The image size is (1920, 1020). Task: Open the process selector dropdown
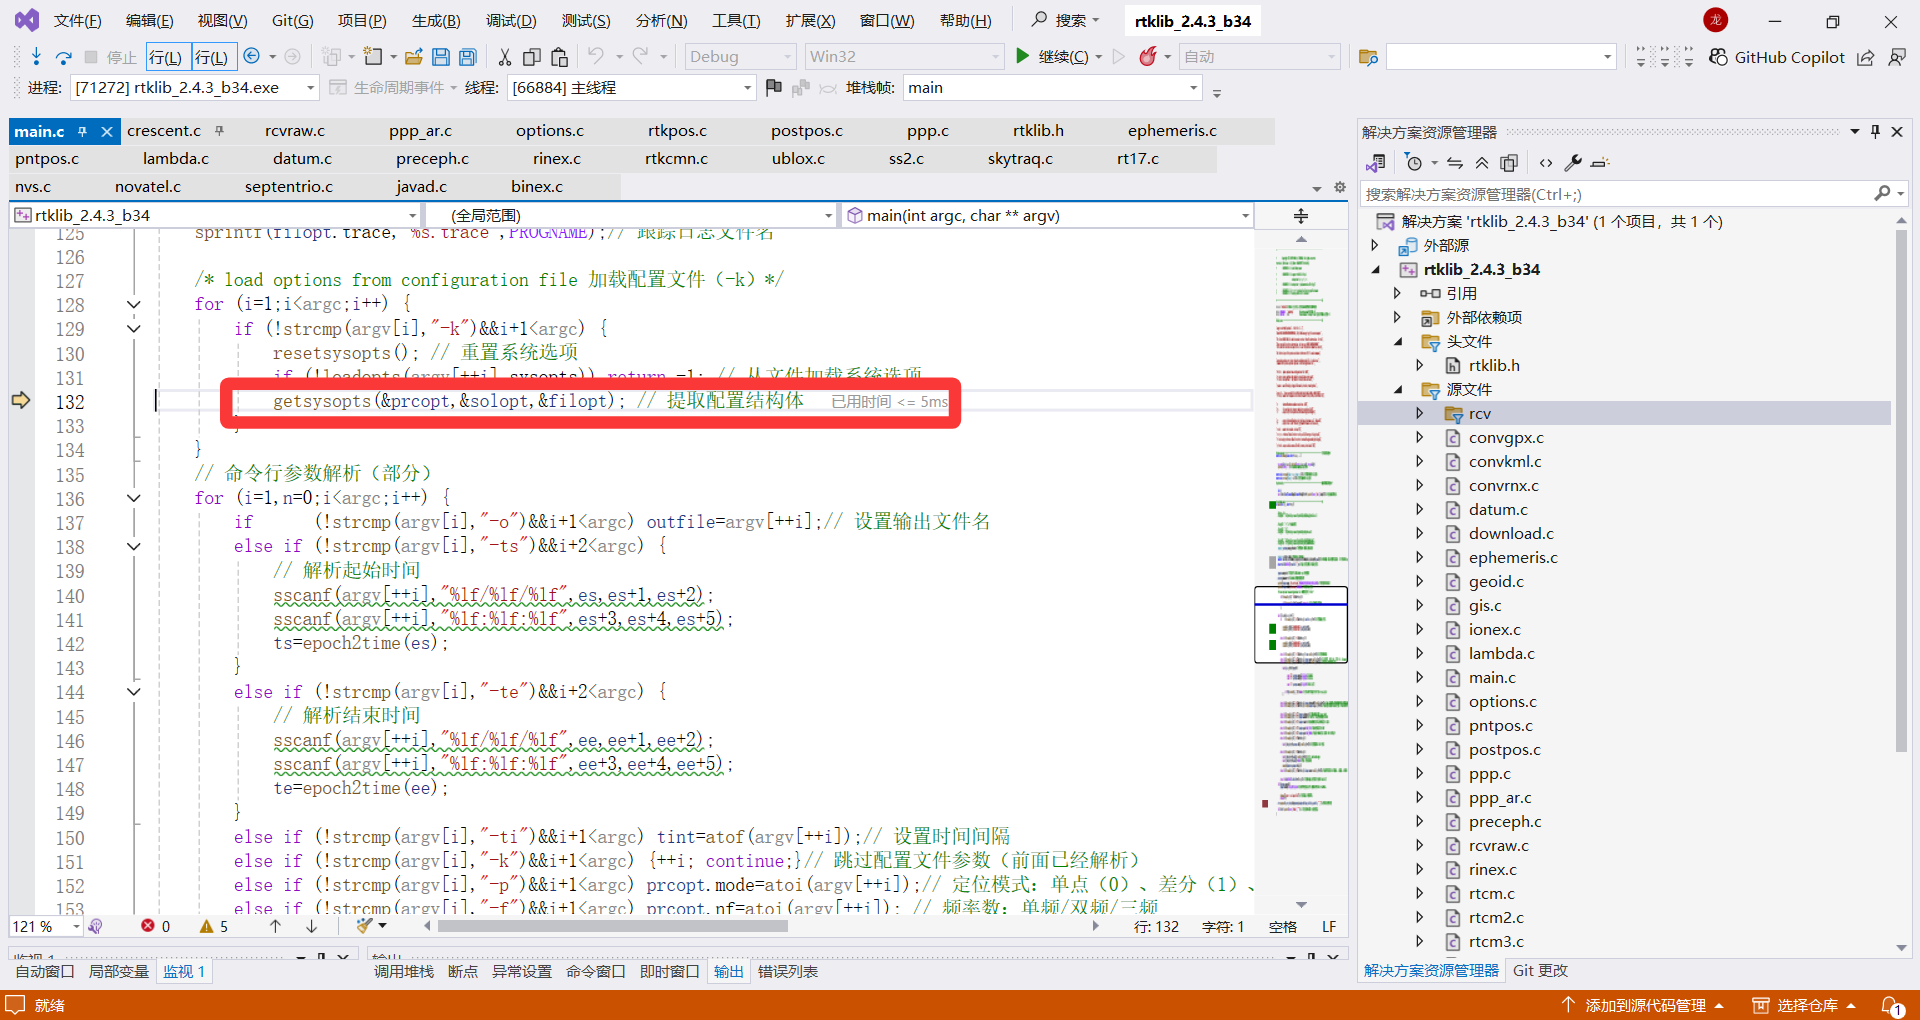coord(310,88)
